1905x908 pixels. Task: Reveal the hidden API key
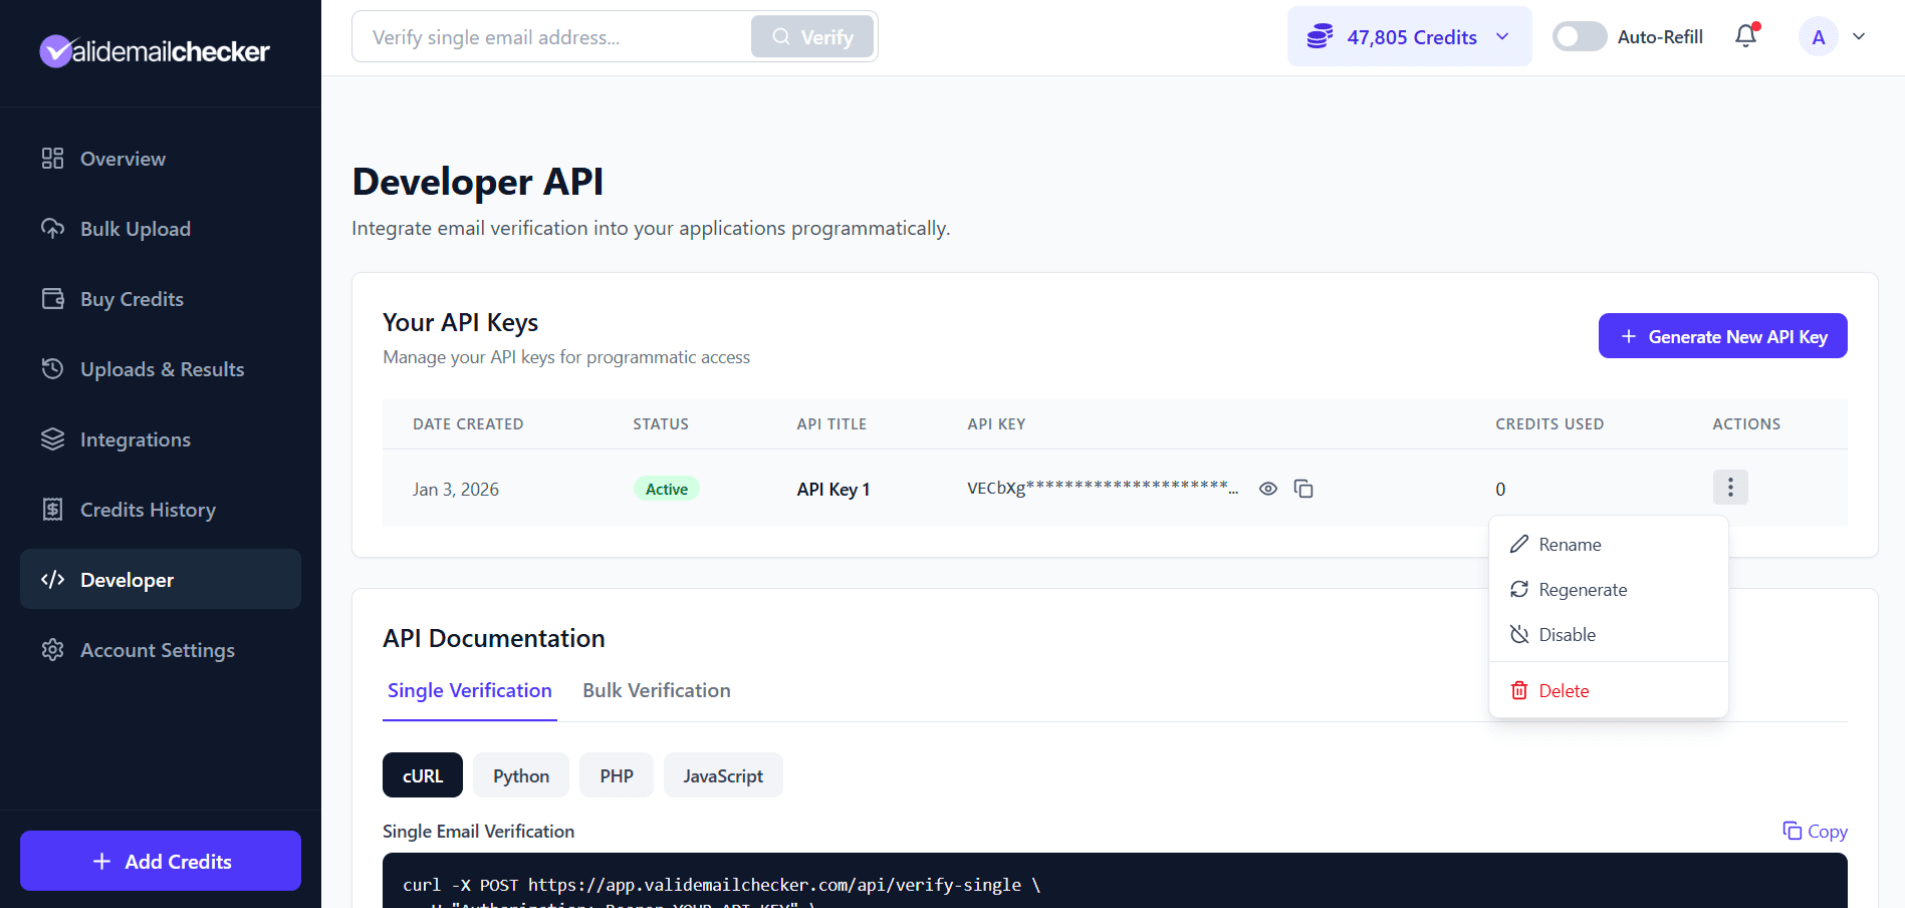click(1268, 489)
